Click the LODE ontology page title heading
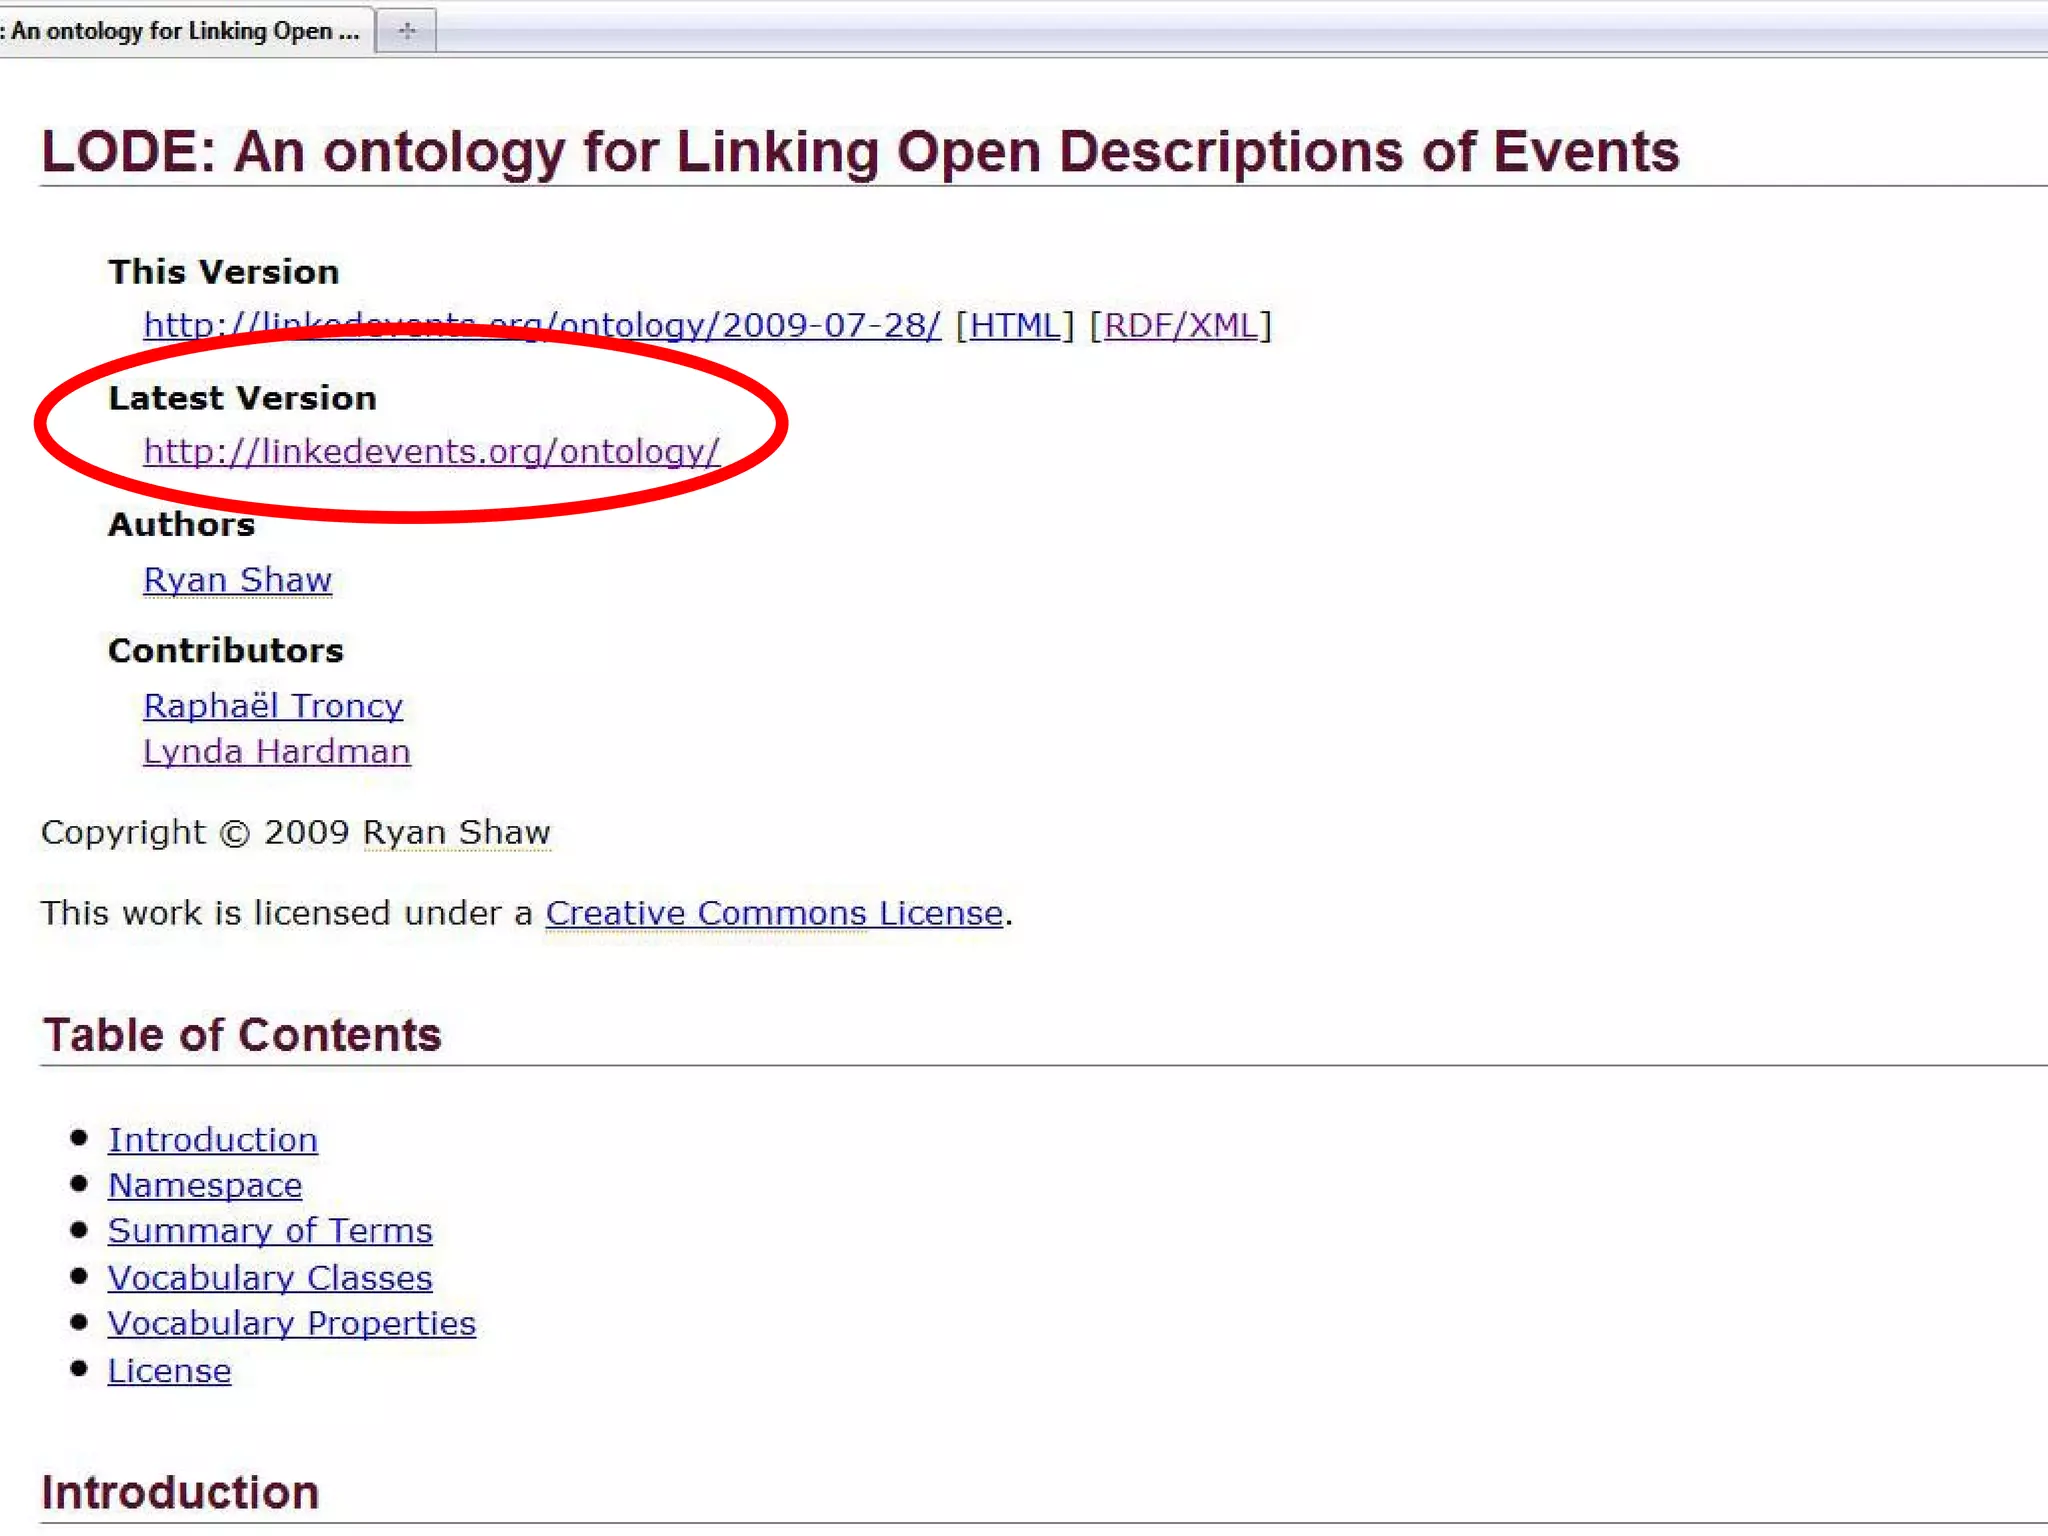The height and width of the screenshot is (1536, 2048). pyautogui.click(x=860, y=152)
